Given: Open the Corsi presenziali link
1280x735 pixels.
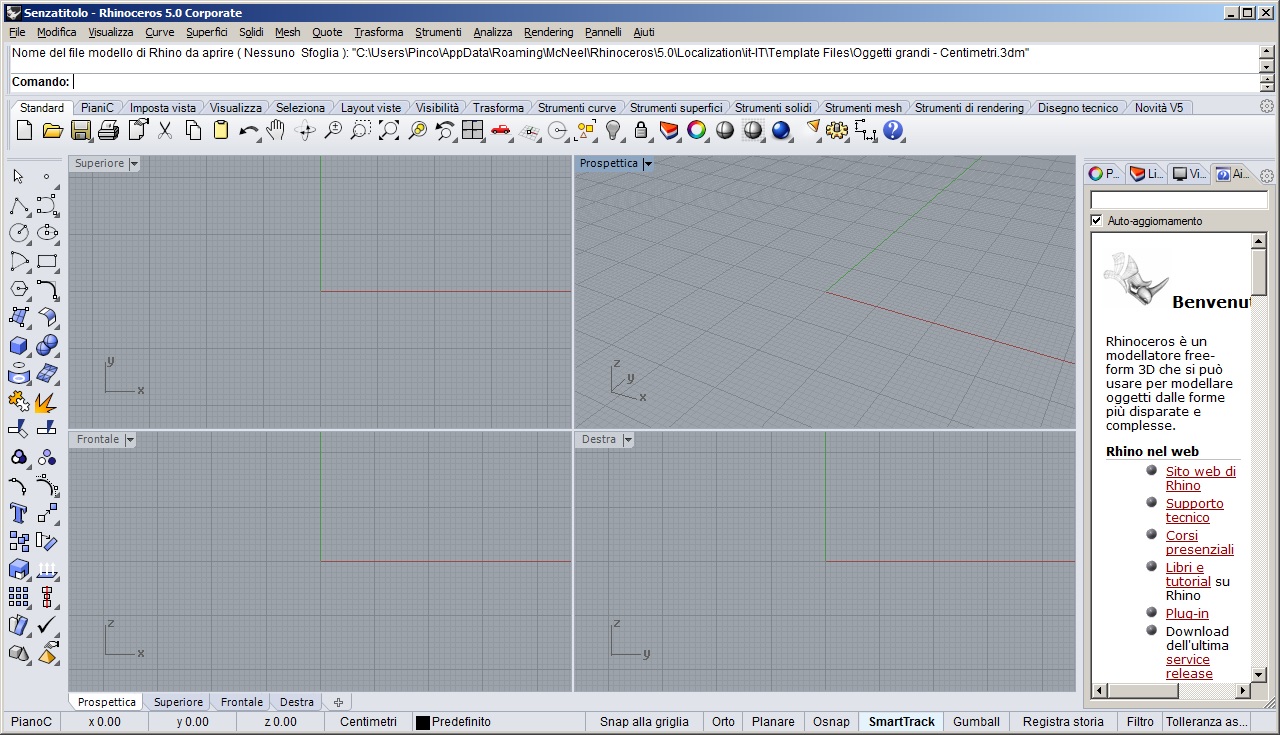Looking at the screenshot, I should pyautogui.click(x=1199, y=542).
